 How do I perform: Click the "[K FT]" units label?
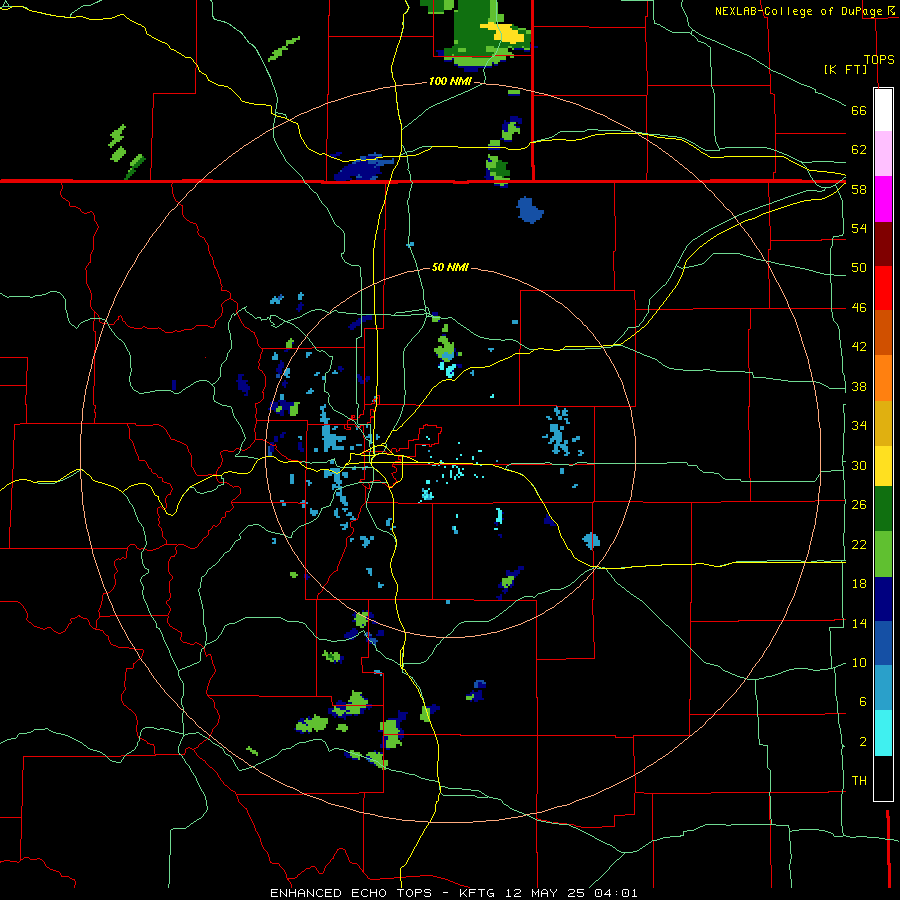pyautogui.click(x=845, y=69)
